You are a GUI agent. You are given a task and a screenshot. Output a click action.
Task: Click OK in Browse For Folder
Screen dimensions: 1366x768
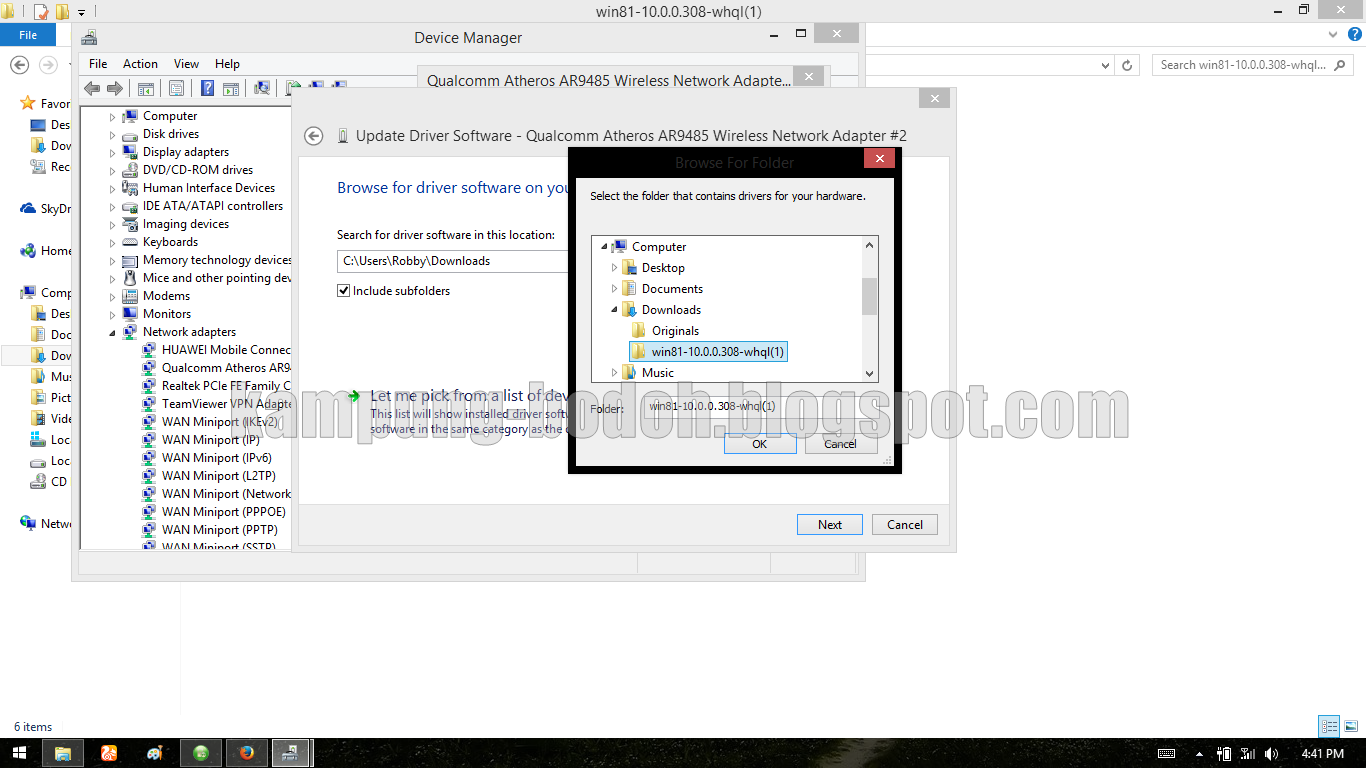[760, 444]
